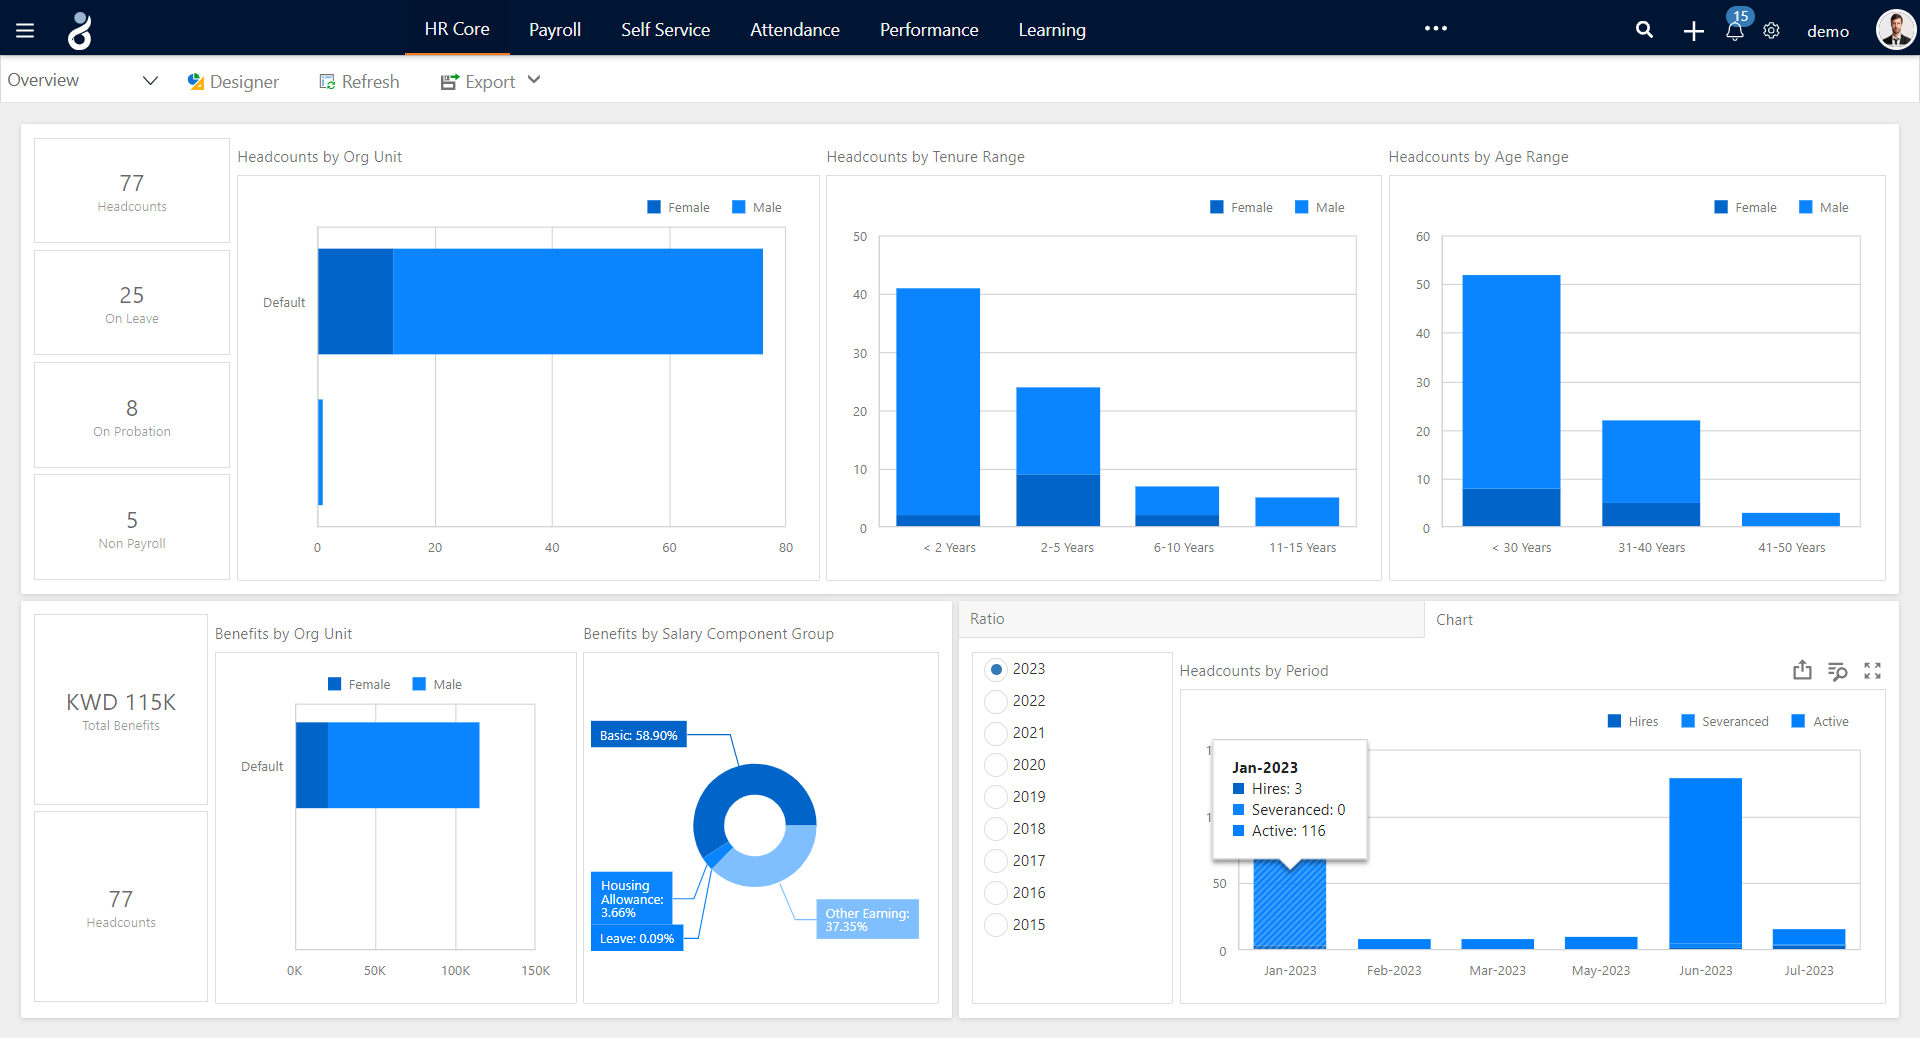Open the Attendance menu item
Image resolution: width=1920 pixels, height=1040 pixels.
click(x=794, y=30)
